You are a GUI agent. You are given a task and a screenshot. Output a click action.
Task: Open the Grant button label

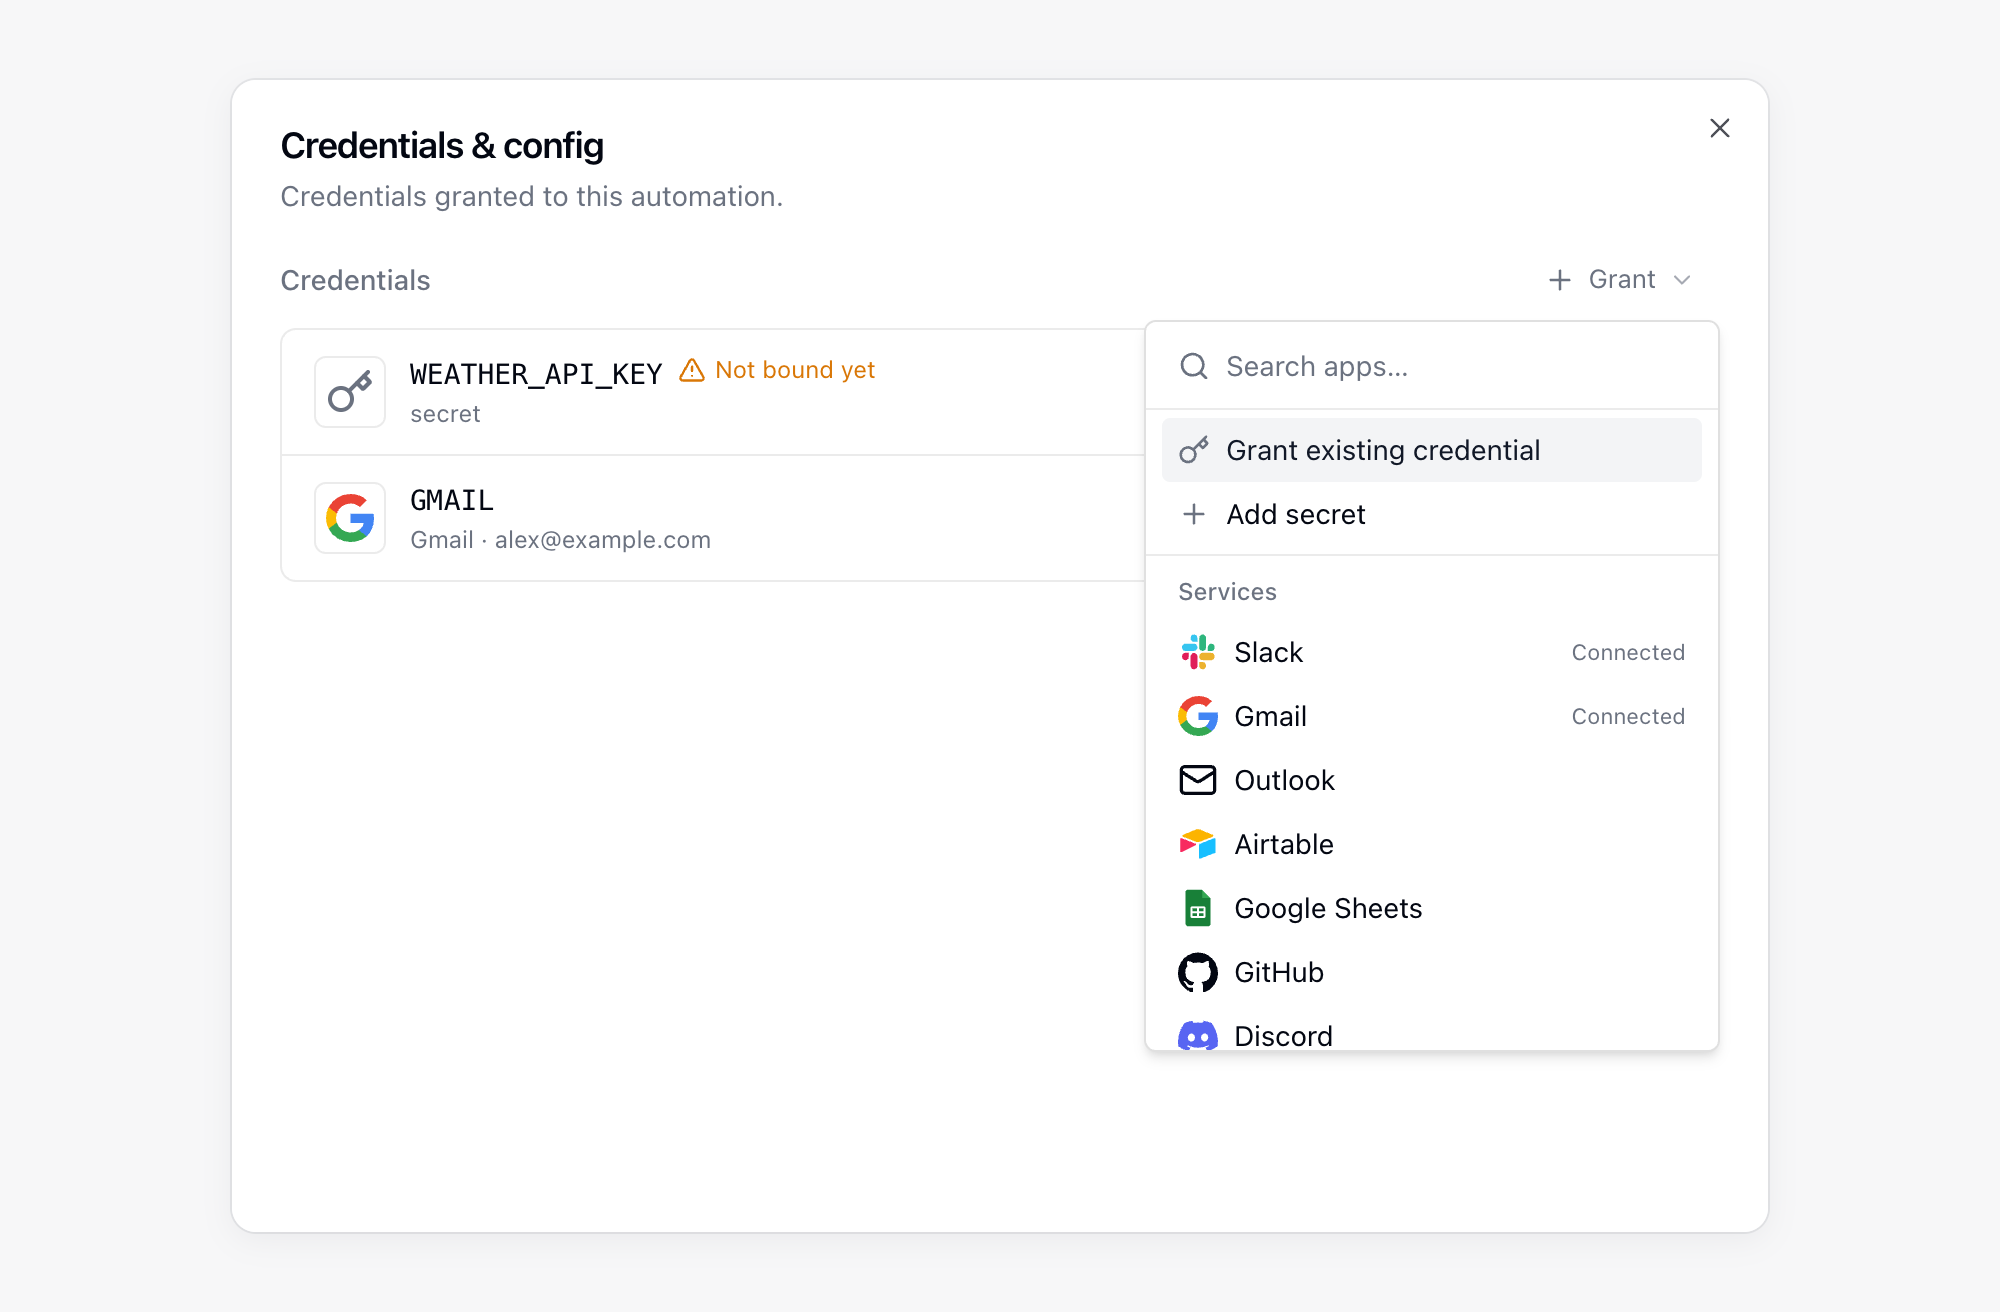[1622, 280]
